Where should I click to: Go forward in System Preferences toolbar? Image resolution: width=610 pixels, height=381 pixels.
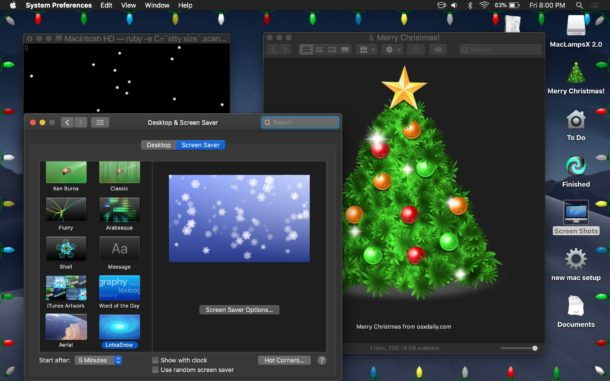(x=81, y=123)
